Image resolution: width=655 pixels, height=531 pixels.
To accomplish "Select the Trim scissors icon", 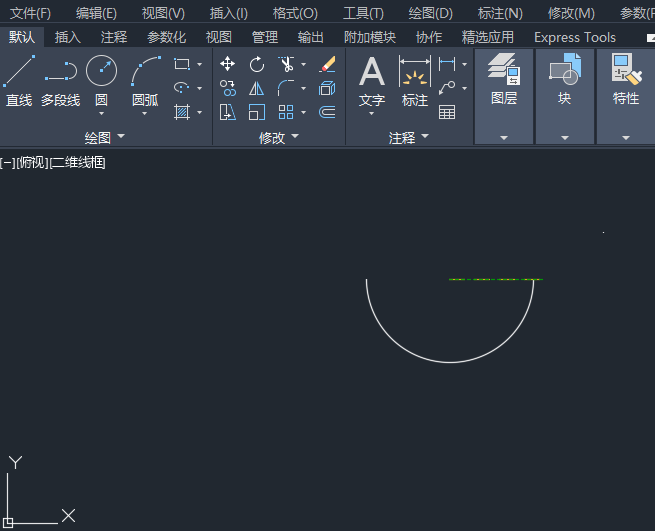I will [286, 64].
